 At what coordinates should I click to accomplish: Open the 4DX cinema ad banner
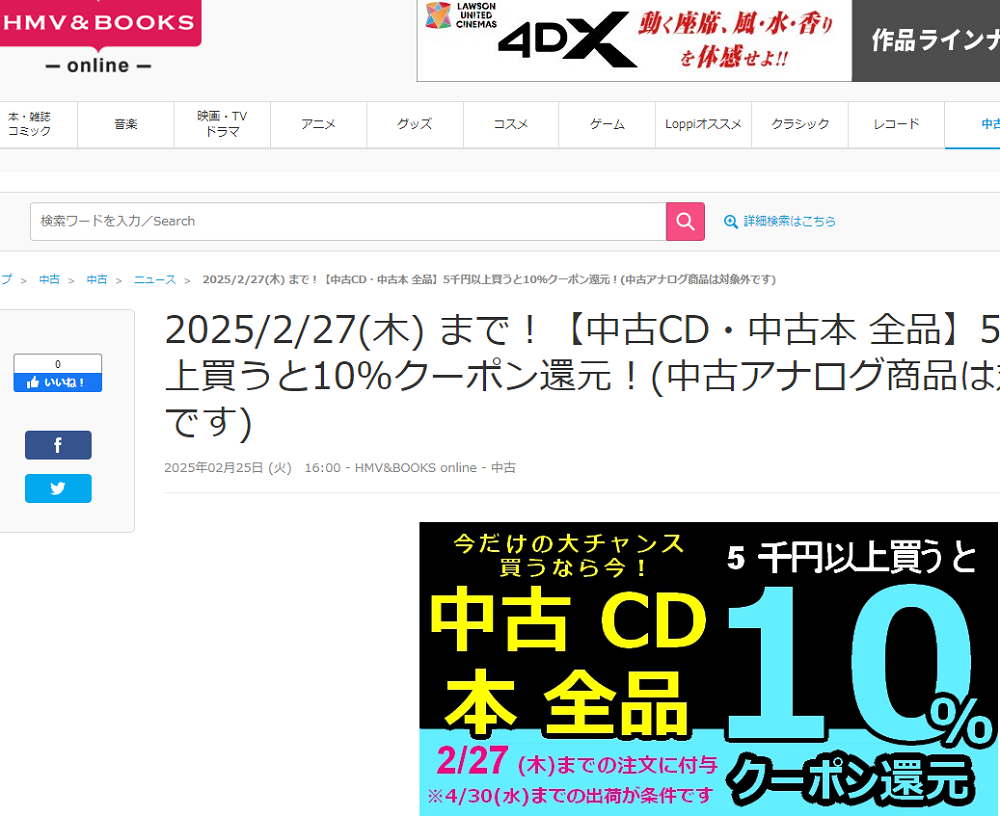tap(635, 40)
